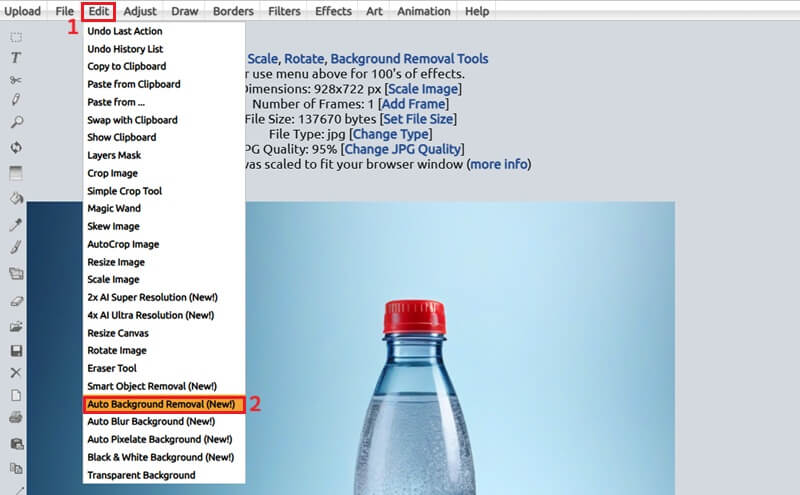Select Magic Wand in the Edit menu
This screenshot has height=495, width=800.
point(114,208)
